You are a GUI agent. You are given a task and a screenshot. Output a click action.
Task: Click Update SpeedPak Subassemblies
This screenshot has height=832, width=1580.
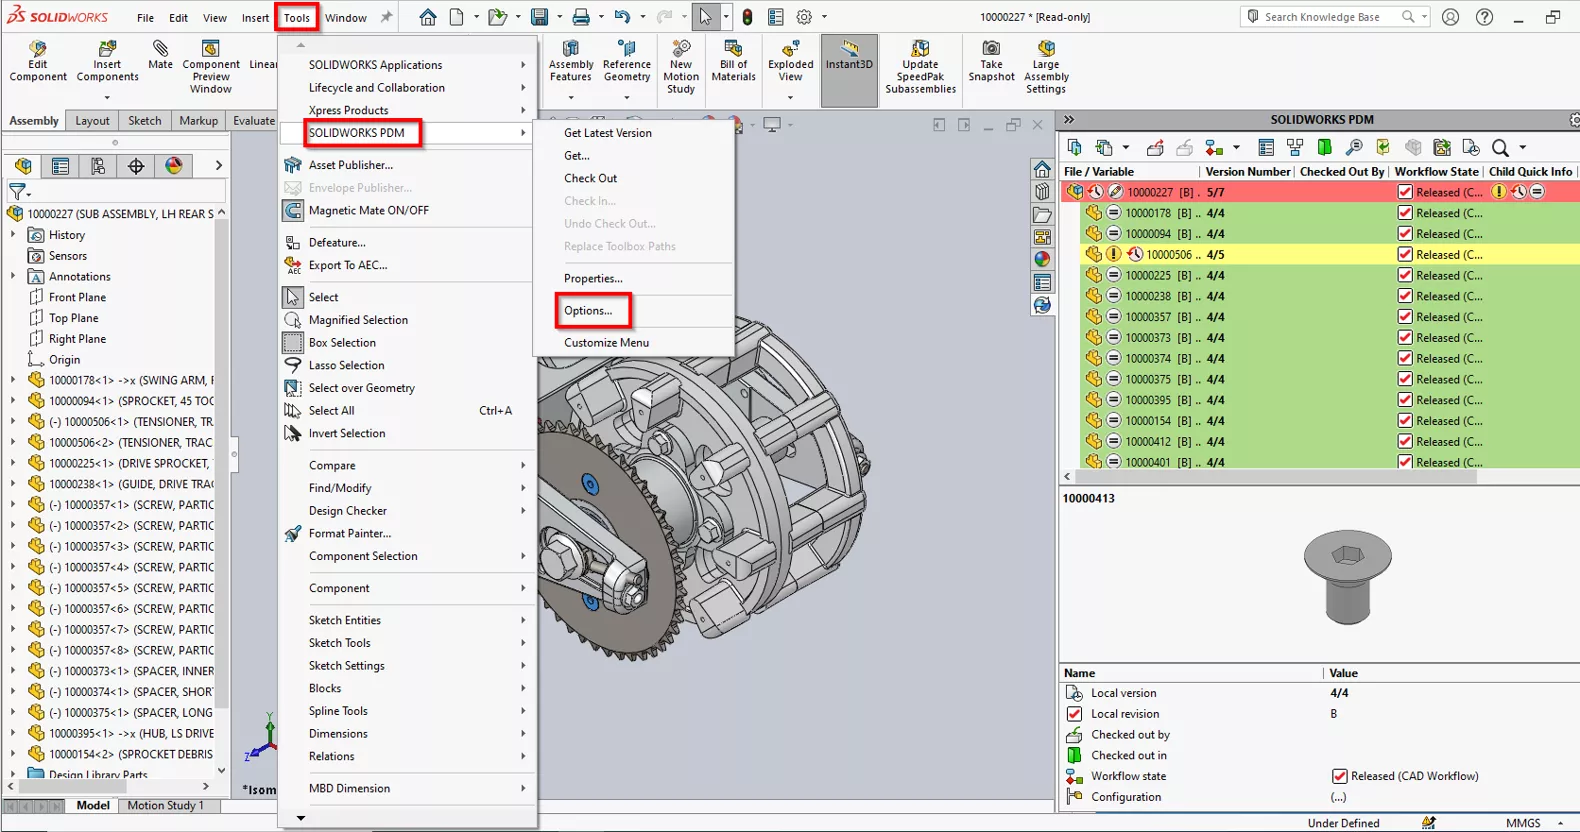920,67
